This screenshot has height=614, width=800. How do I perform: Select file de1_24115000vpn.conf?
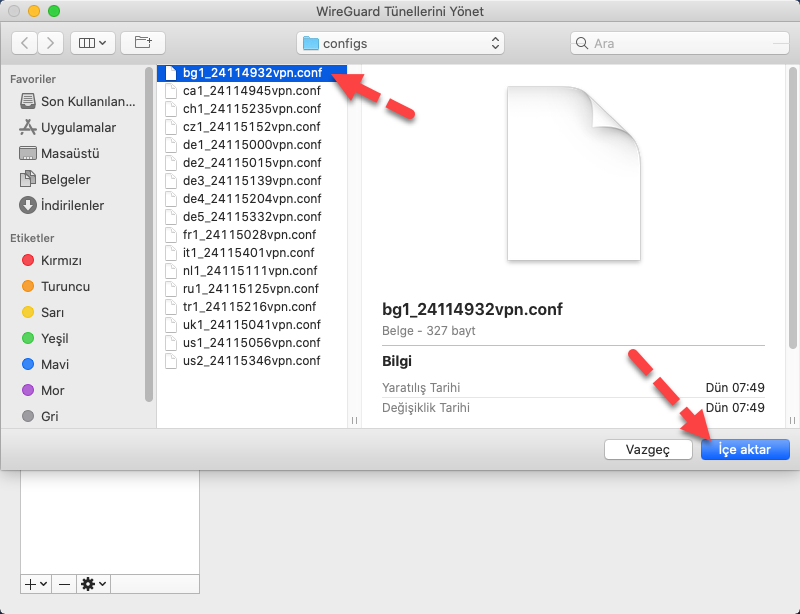point(252,144)
